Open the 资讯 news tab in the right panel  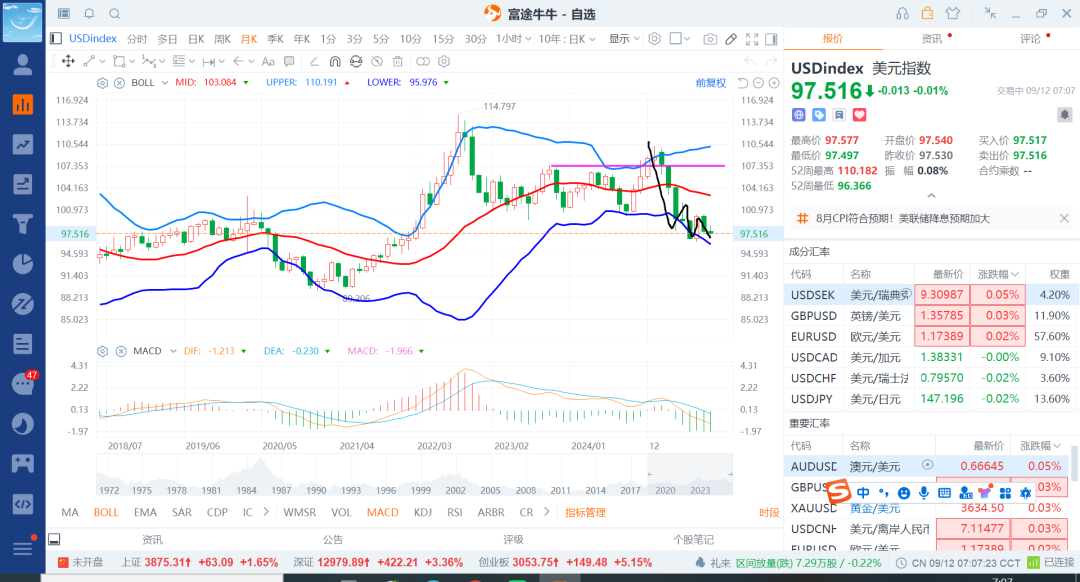(932, 39)
